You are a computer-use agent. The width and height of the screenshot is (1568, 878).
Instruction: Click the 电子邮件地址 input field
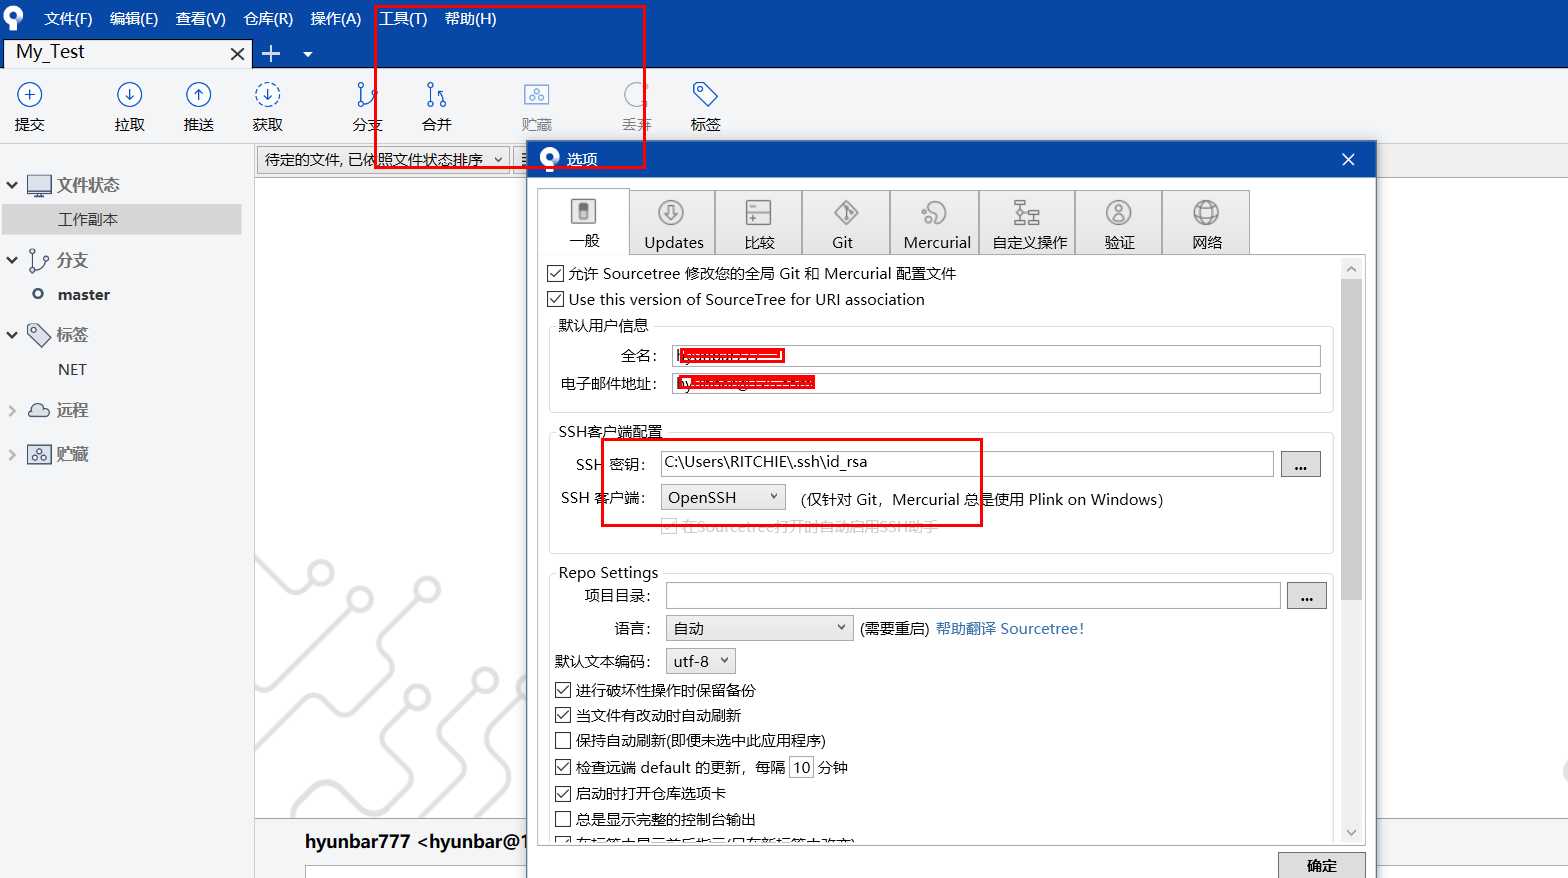[996, 384]
